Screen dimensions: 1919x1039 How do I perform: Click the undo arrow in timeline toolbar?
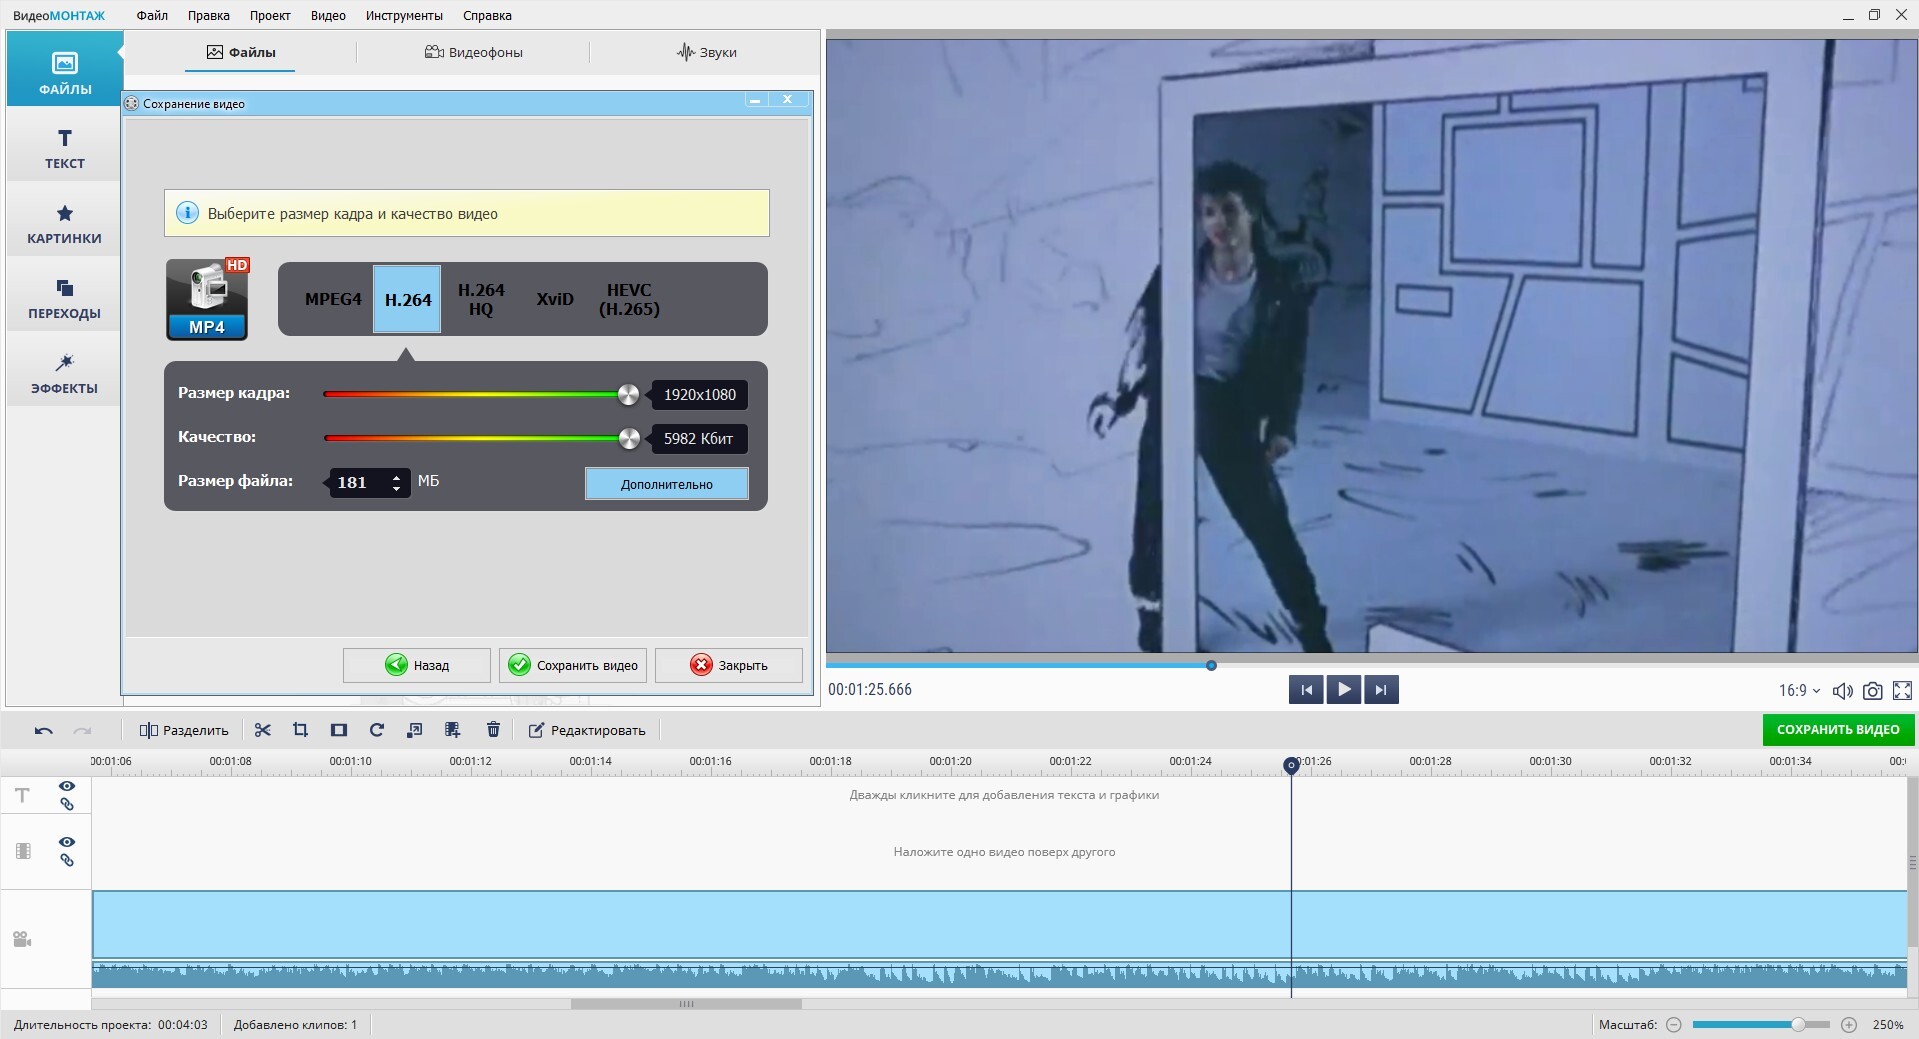pos(43,731)
